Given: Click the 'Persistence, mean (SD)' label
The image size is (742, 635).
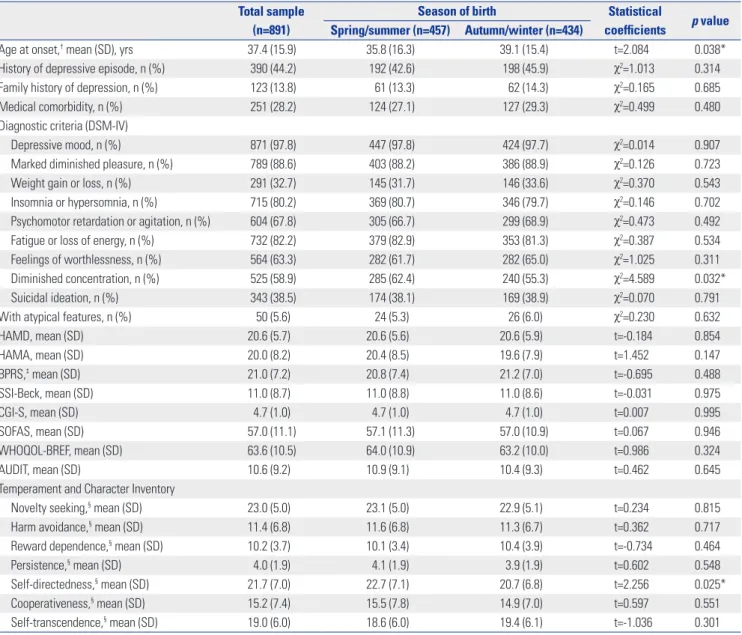Looking at the screenshot, I should pyautogui.click(x=66, y=565).
